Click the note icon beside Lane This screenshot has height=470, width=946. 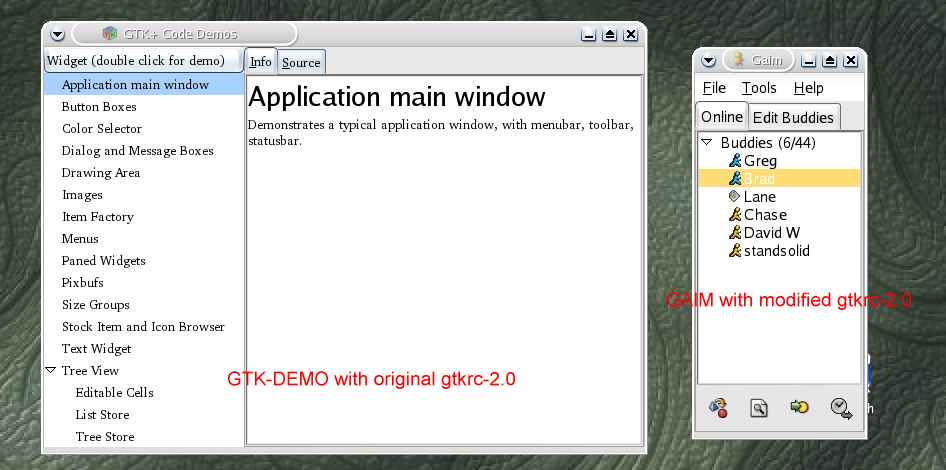coord(734,196)
